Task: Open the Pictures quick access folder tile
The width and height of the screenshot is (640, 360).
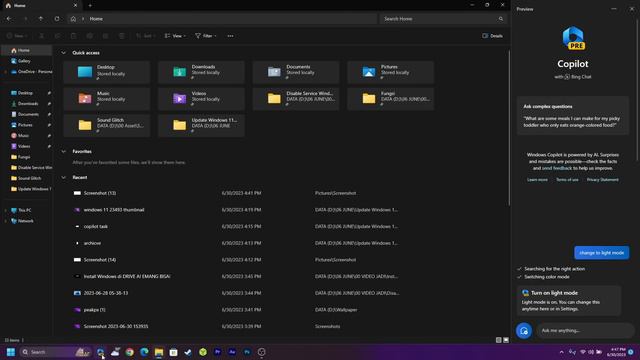Action: (391, 72)
